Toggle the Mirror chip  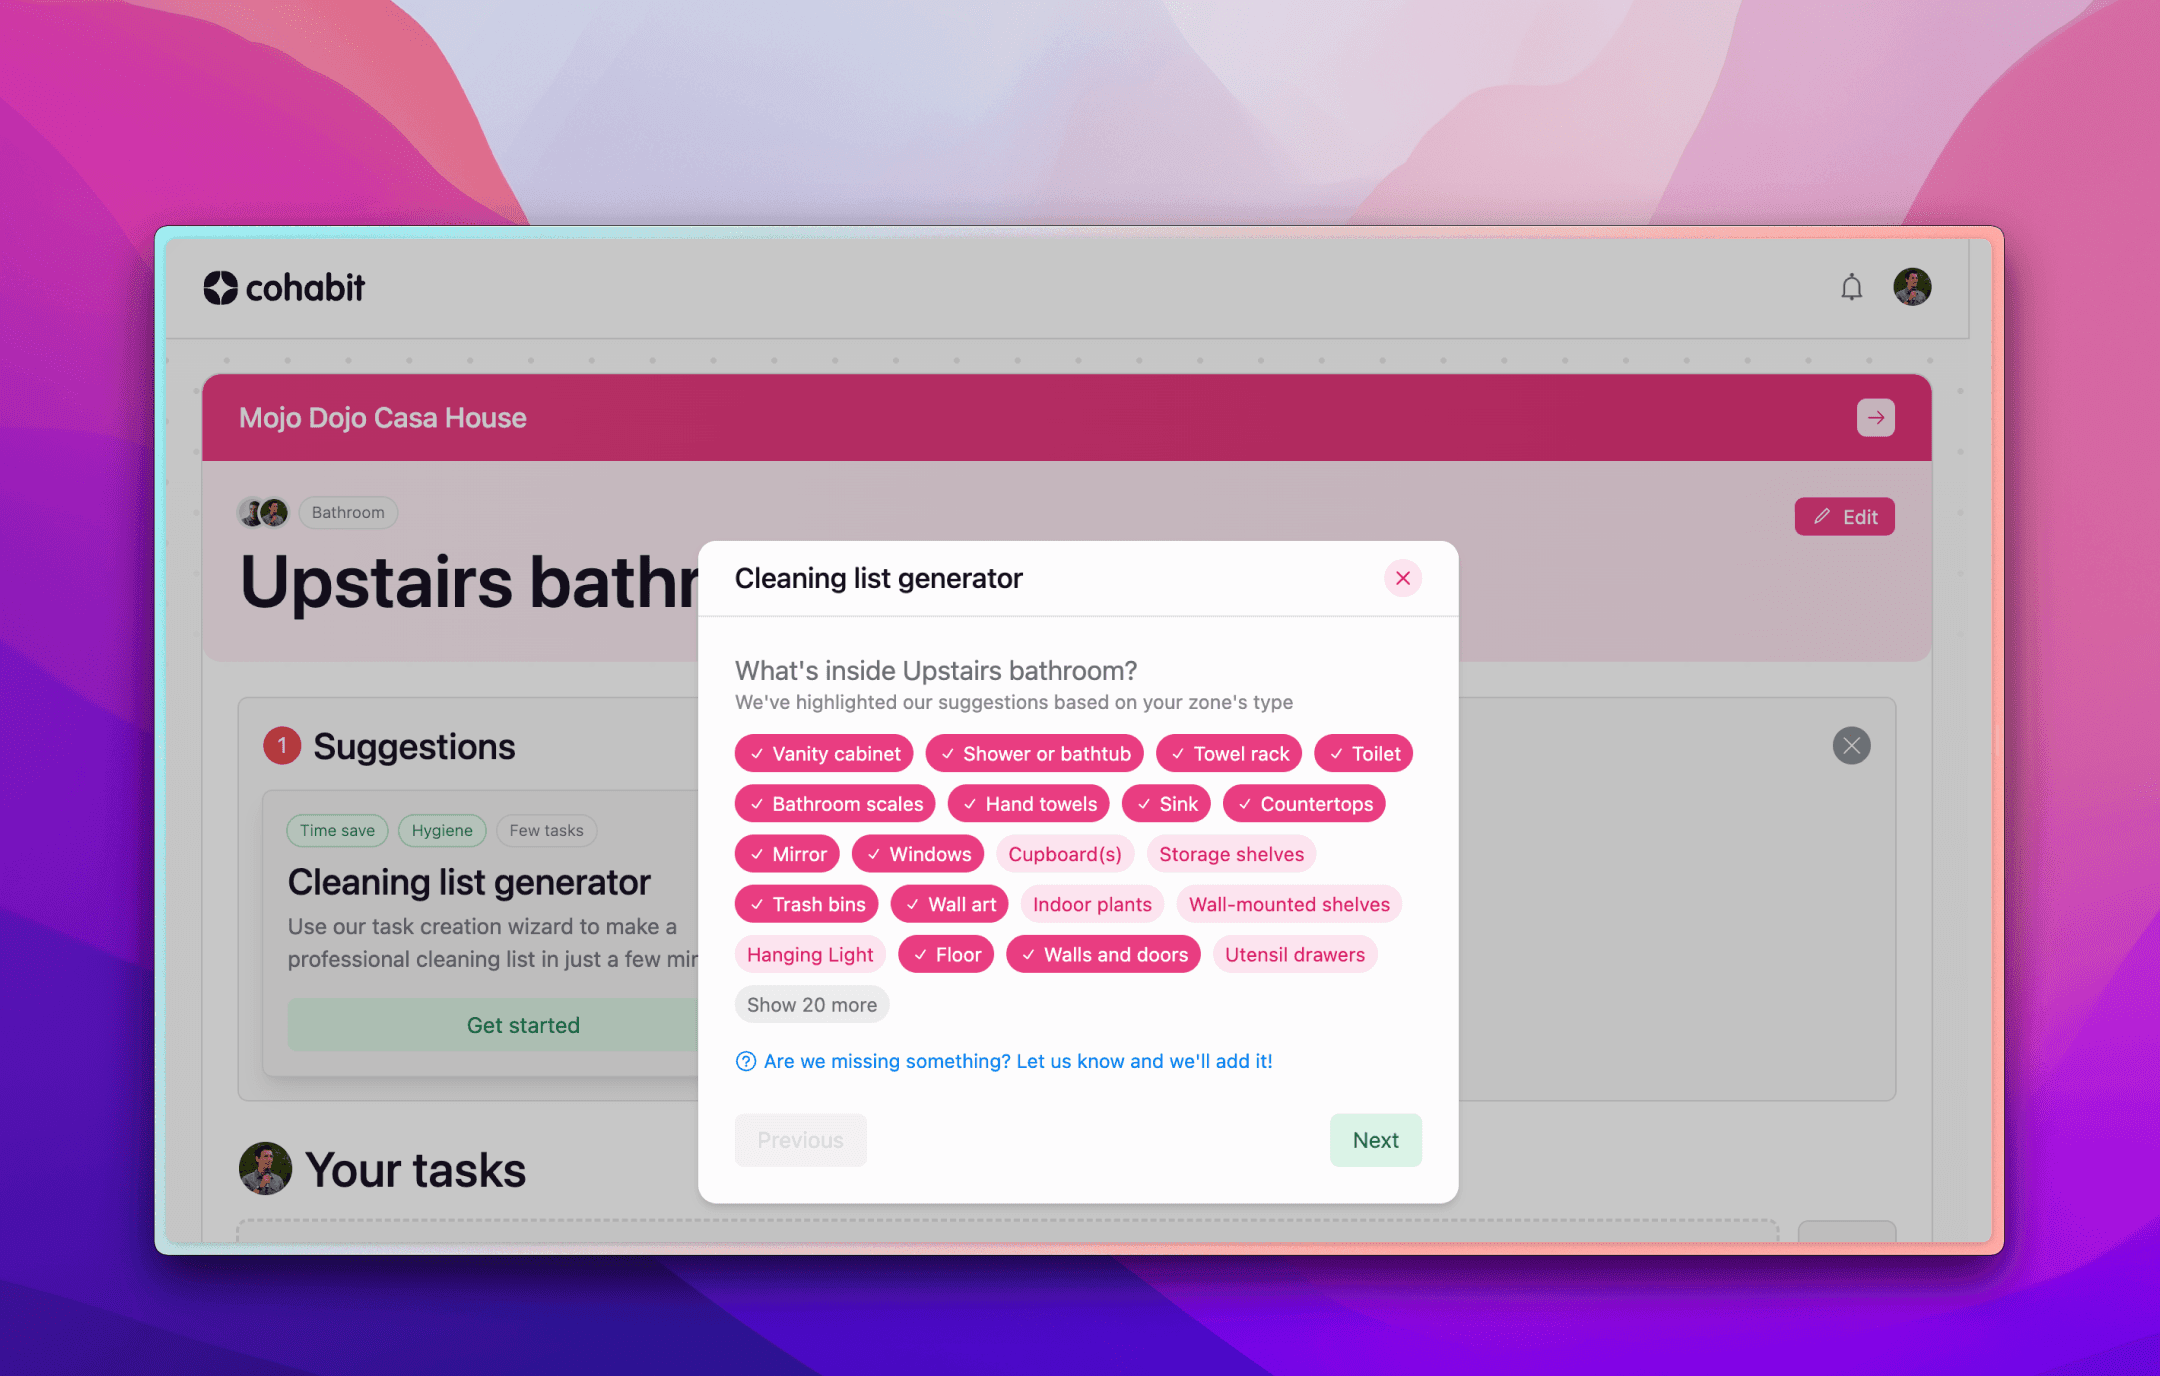(787, 854)
